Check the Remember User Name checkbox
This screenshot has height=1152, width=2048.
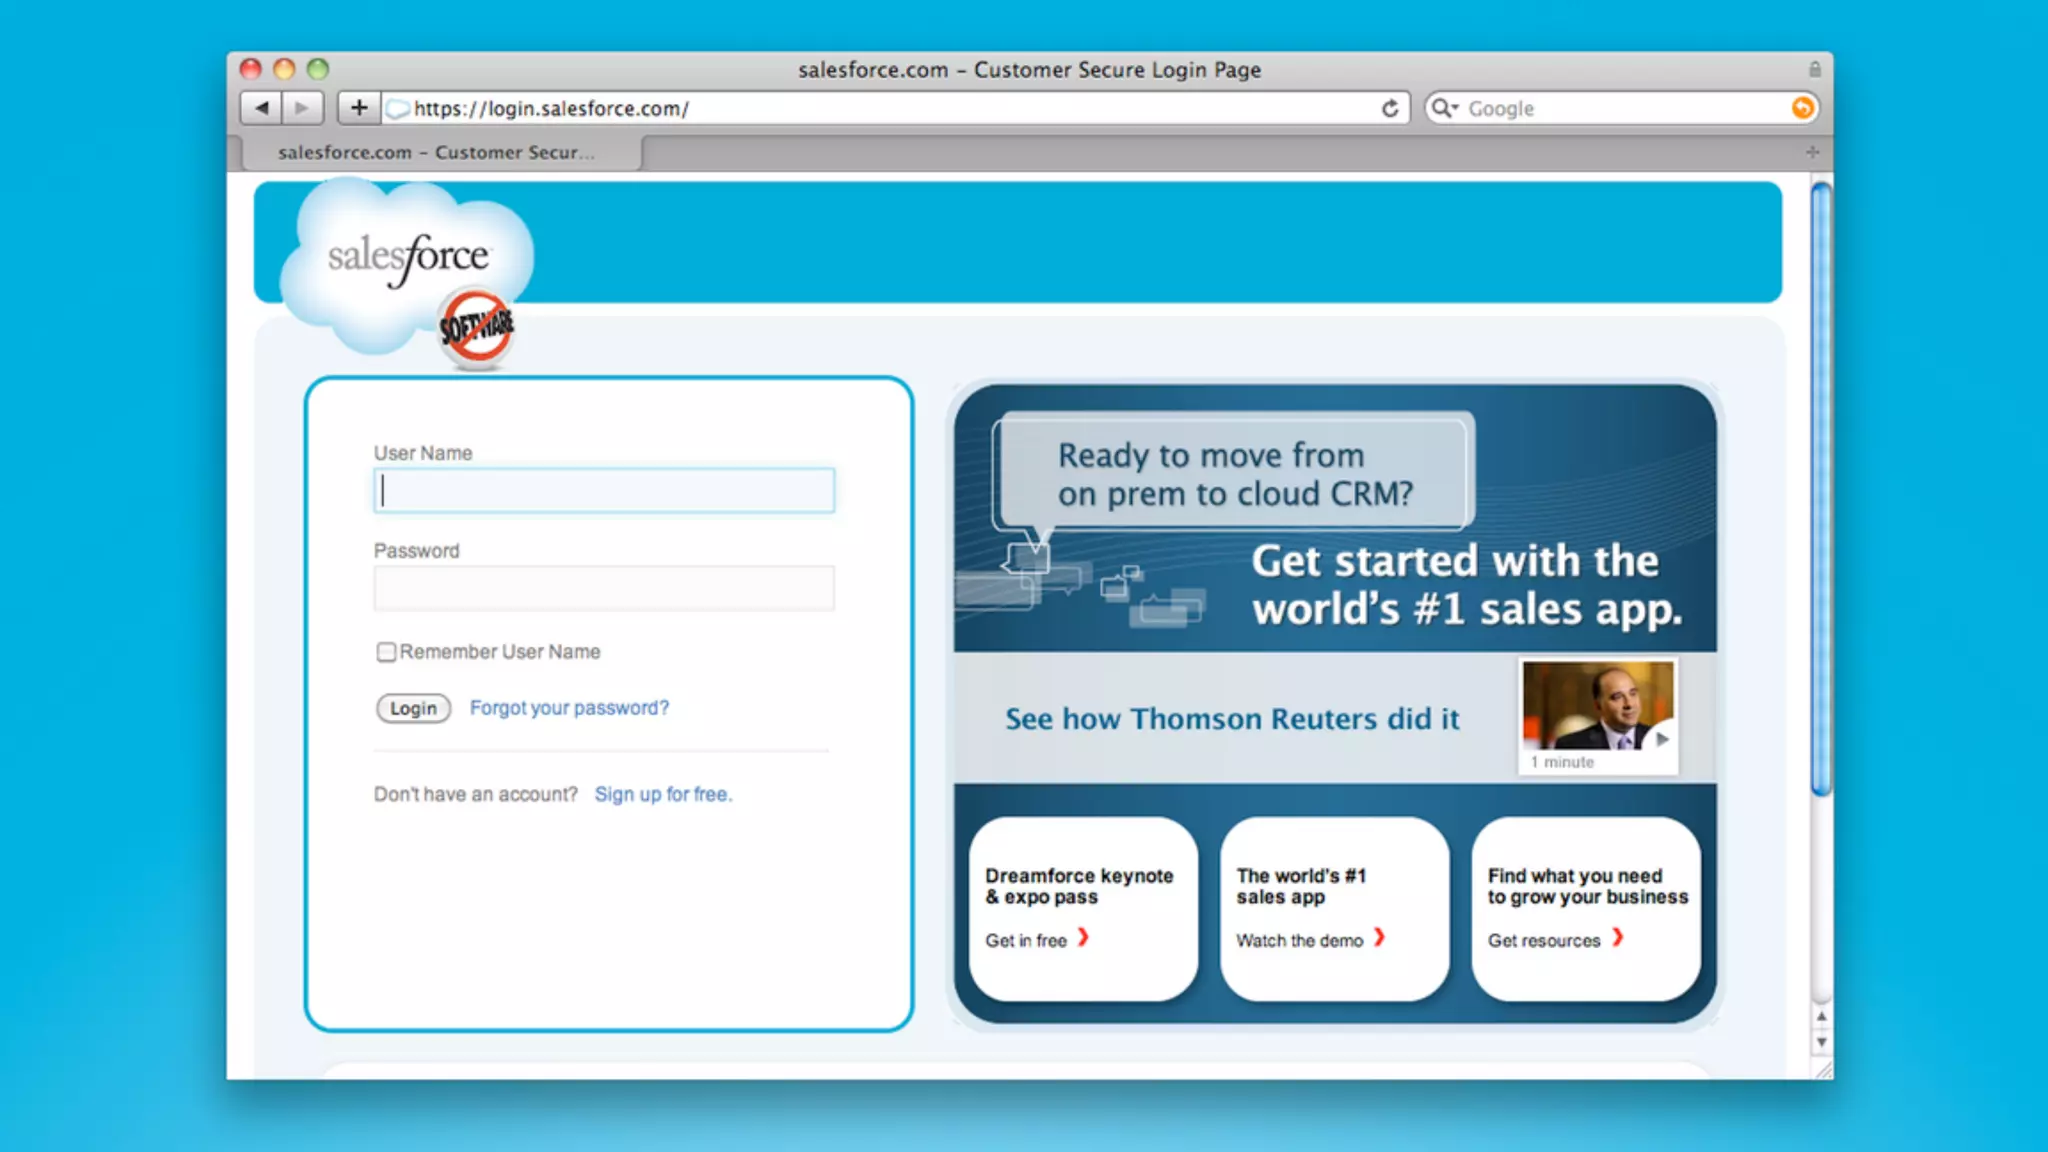(x=386, y=652)
